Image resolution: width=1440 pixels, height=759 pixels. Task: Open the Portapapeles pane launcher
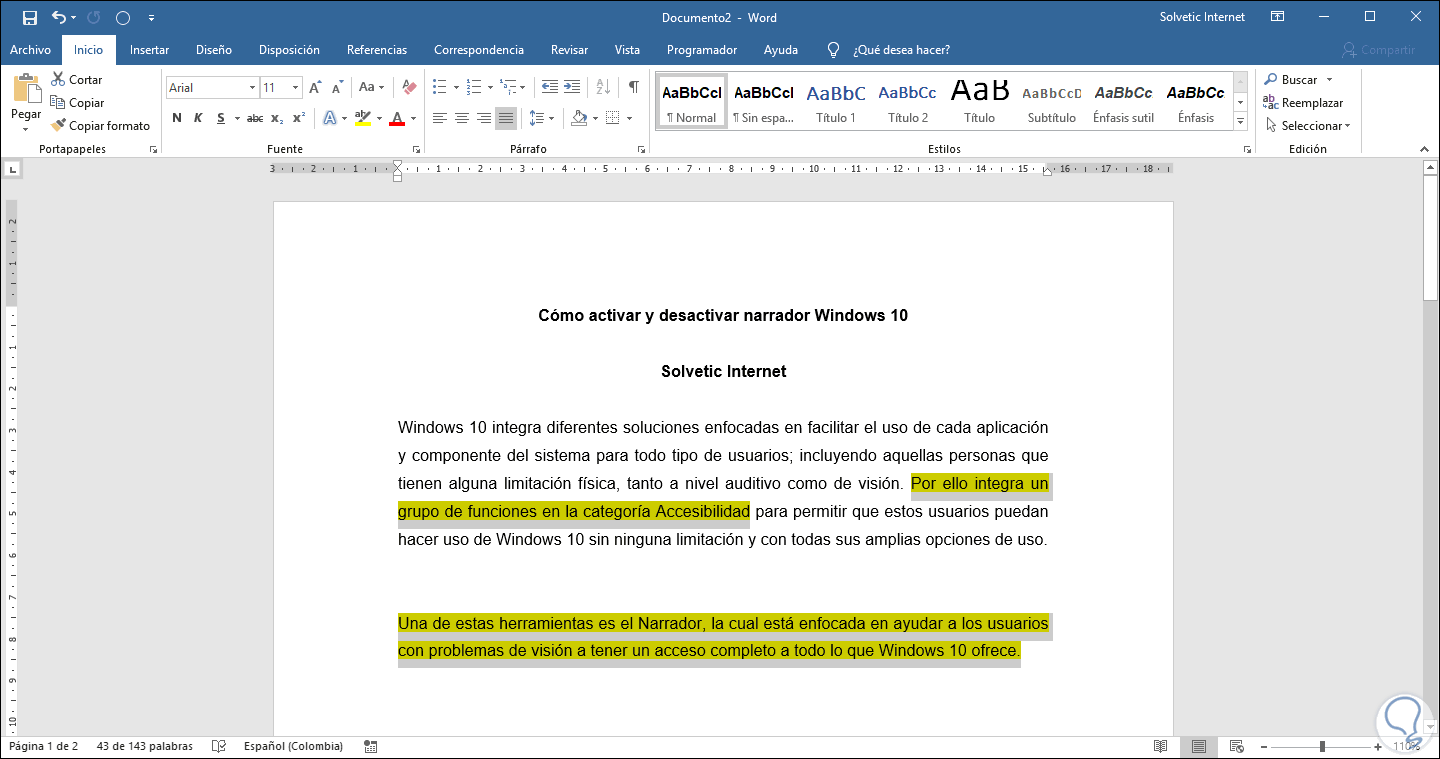coord(153,150)
